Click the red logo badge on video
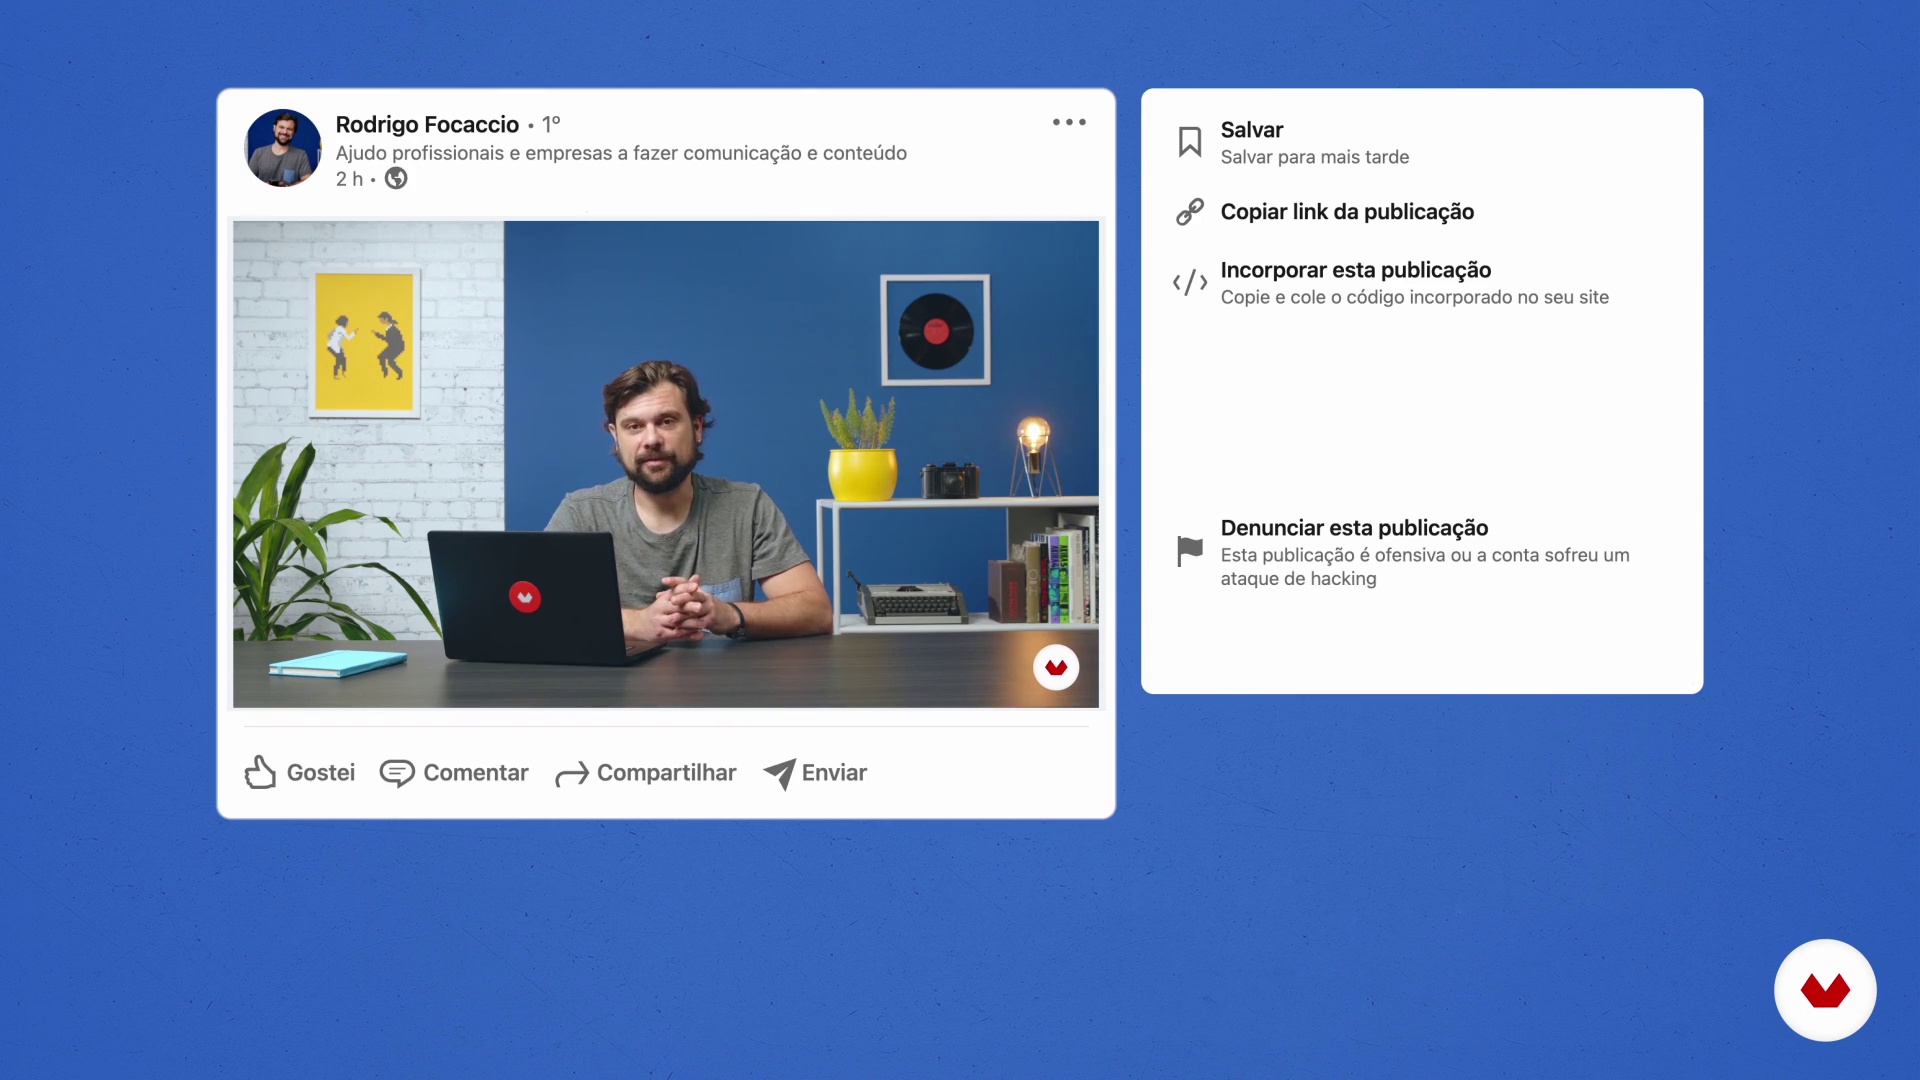 pyautogui.click(x=1056, y=667)
